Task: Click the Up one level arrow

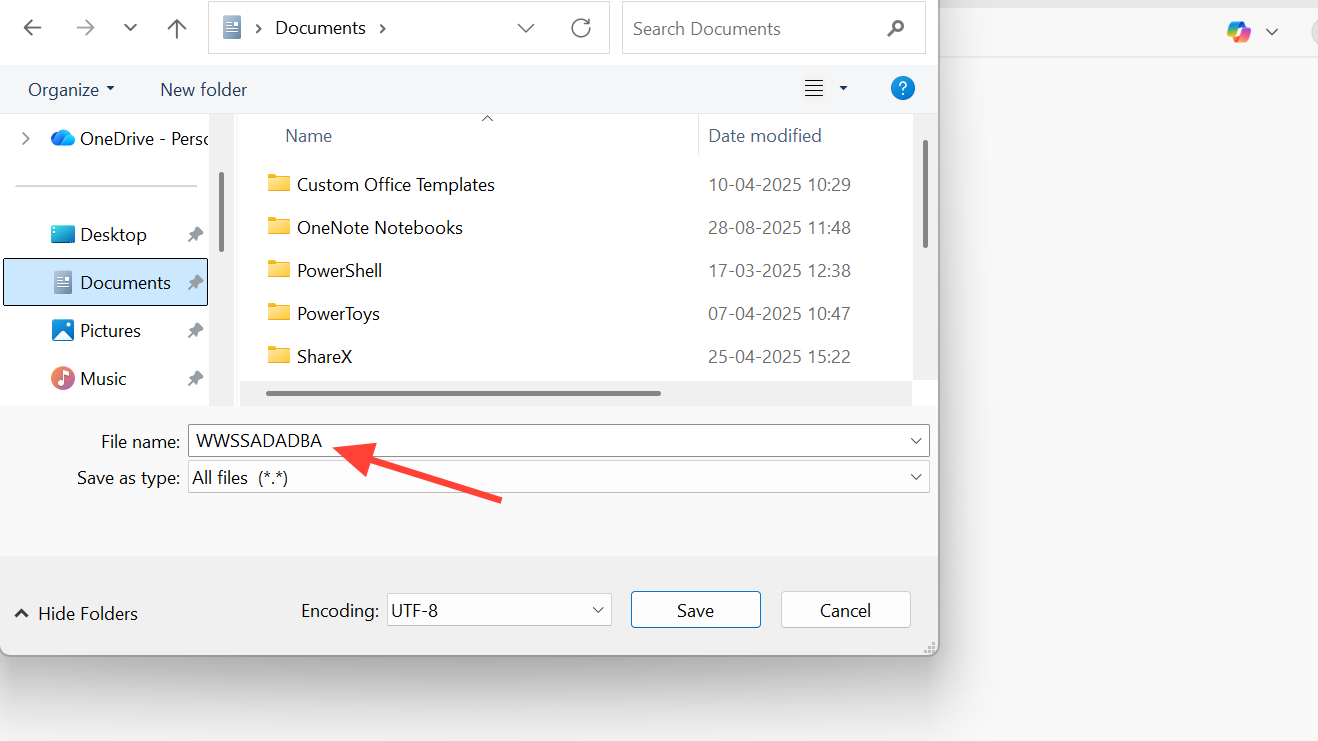Action: pos(177,28)
